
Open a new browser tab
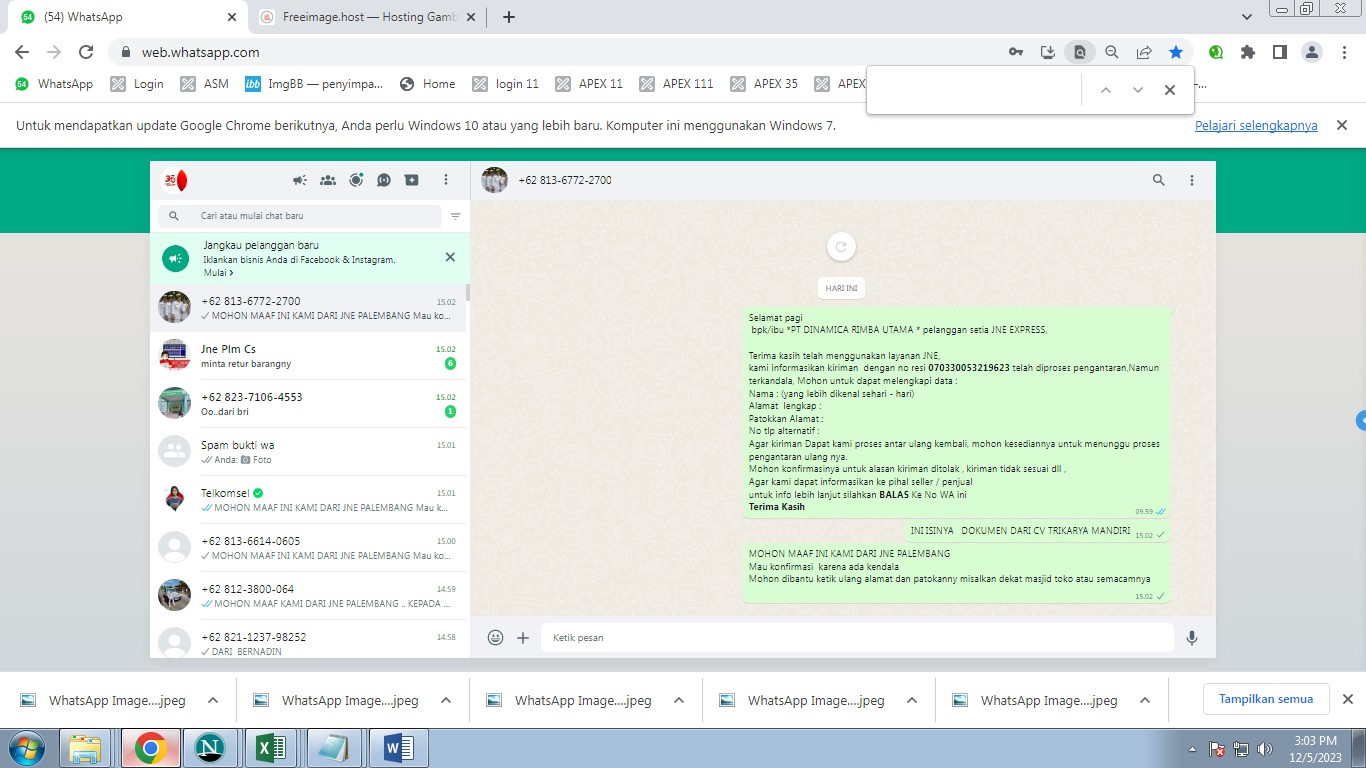point(509,17)
